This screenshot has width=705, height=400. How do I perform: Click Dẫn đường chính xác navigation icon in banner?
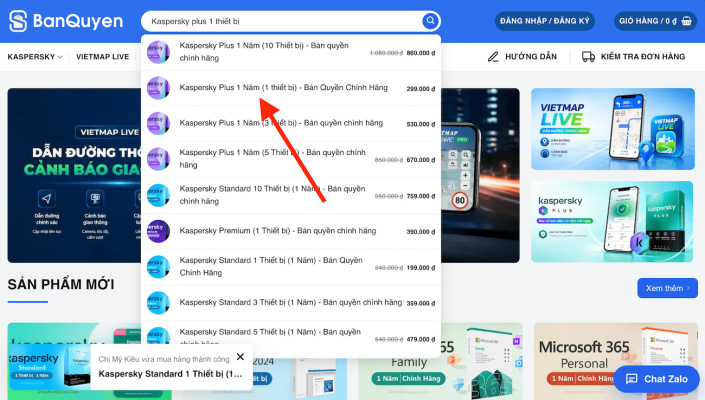pos(47,198)
